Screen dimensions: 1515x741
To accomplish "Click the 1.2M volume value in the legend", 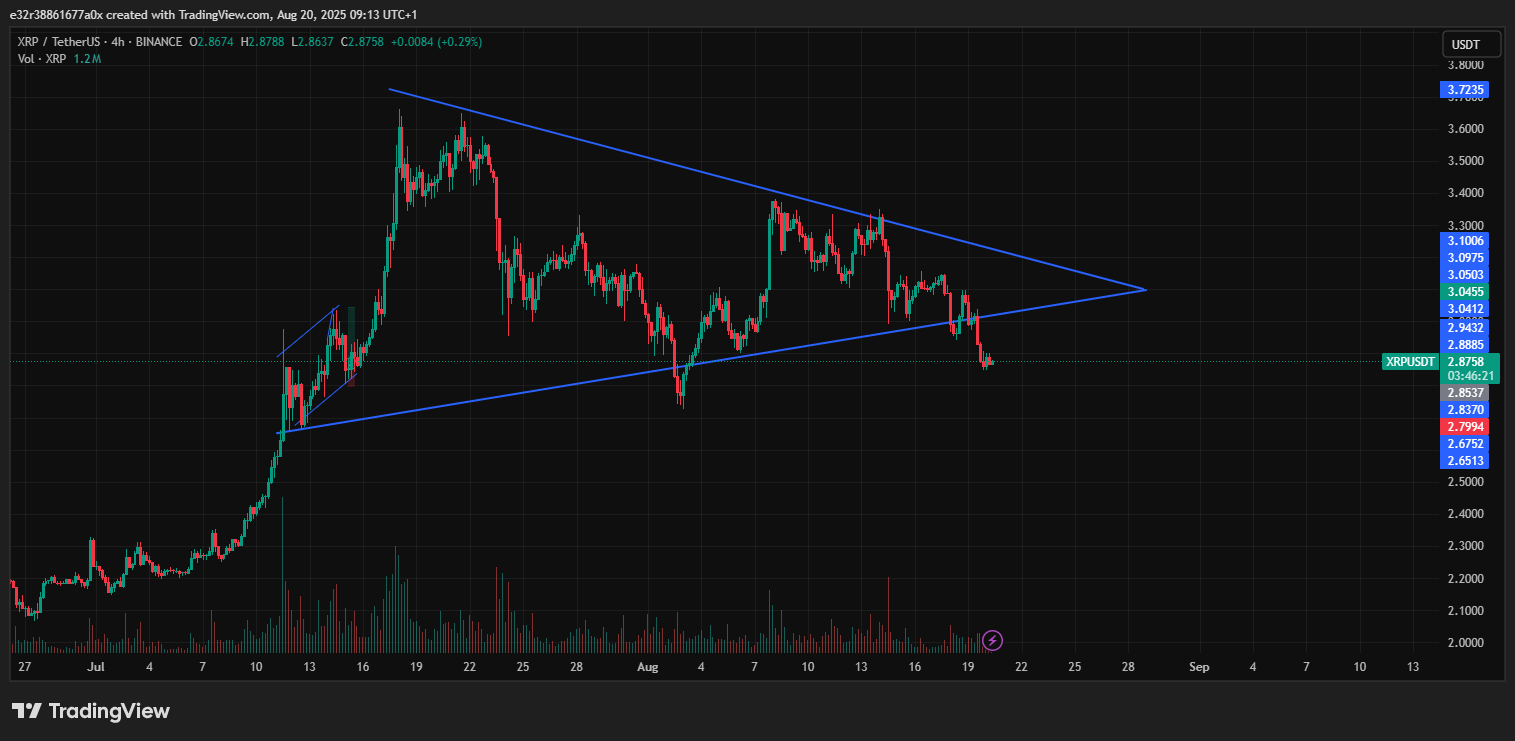I will point(86,58).
